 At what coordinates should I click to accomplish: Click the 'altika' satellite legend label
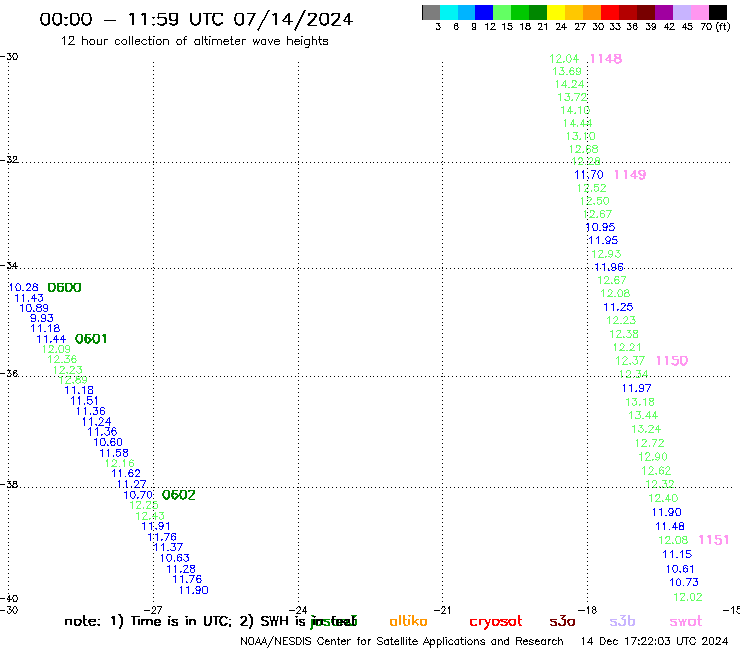(408, 621)
